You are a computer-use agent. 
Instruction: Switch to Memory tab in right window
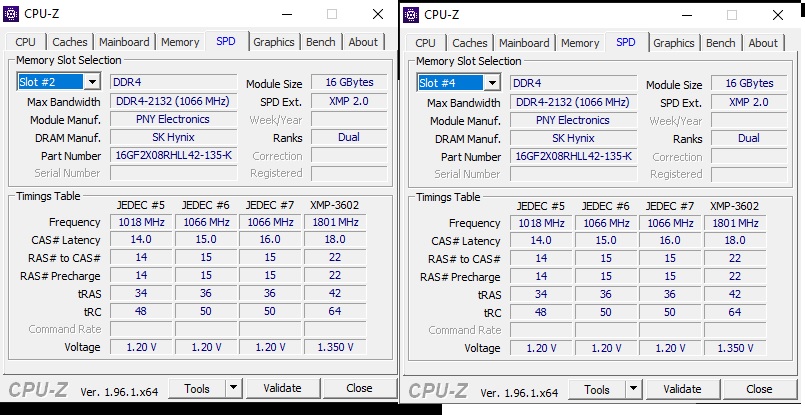(580, 43)
